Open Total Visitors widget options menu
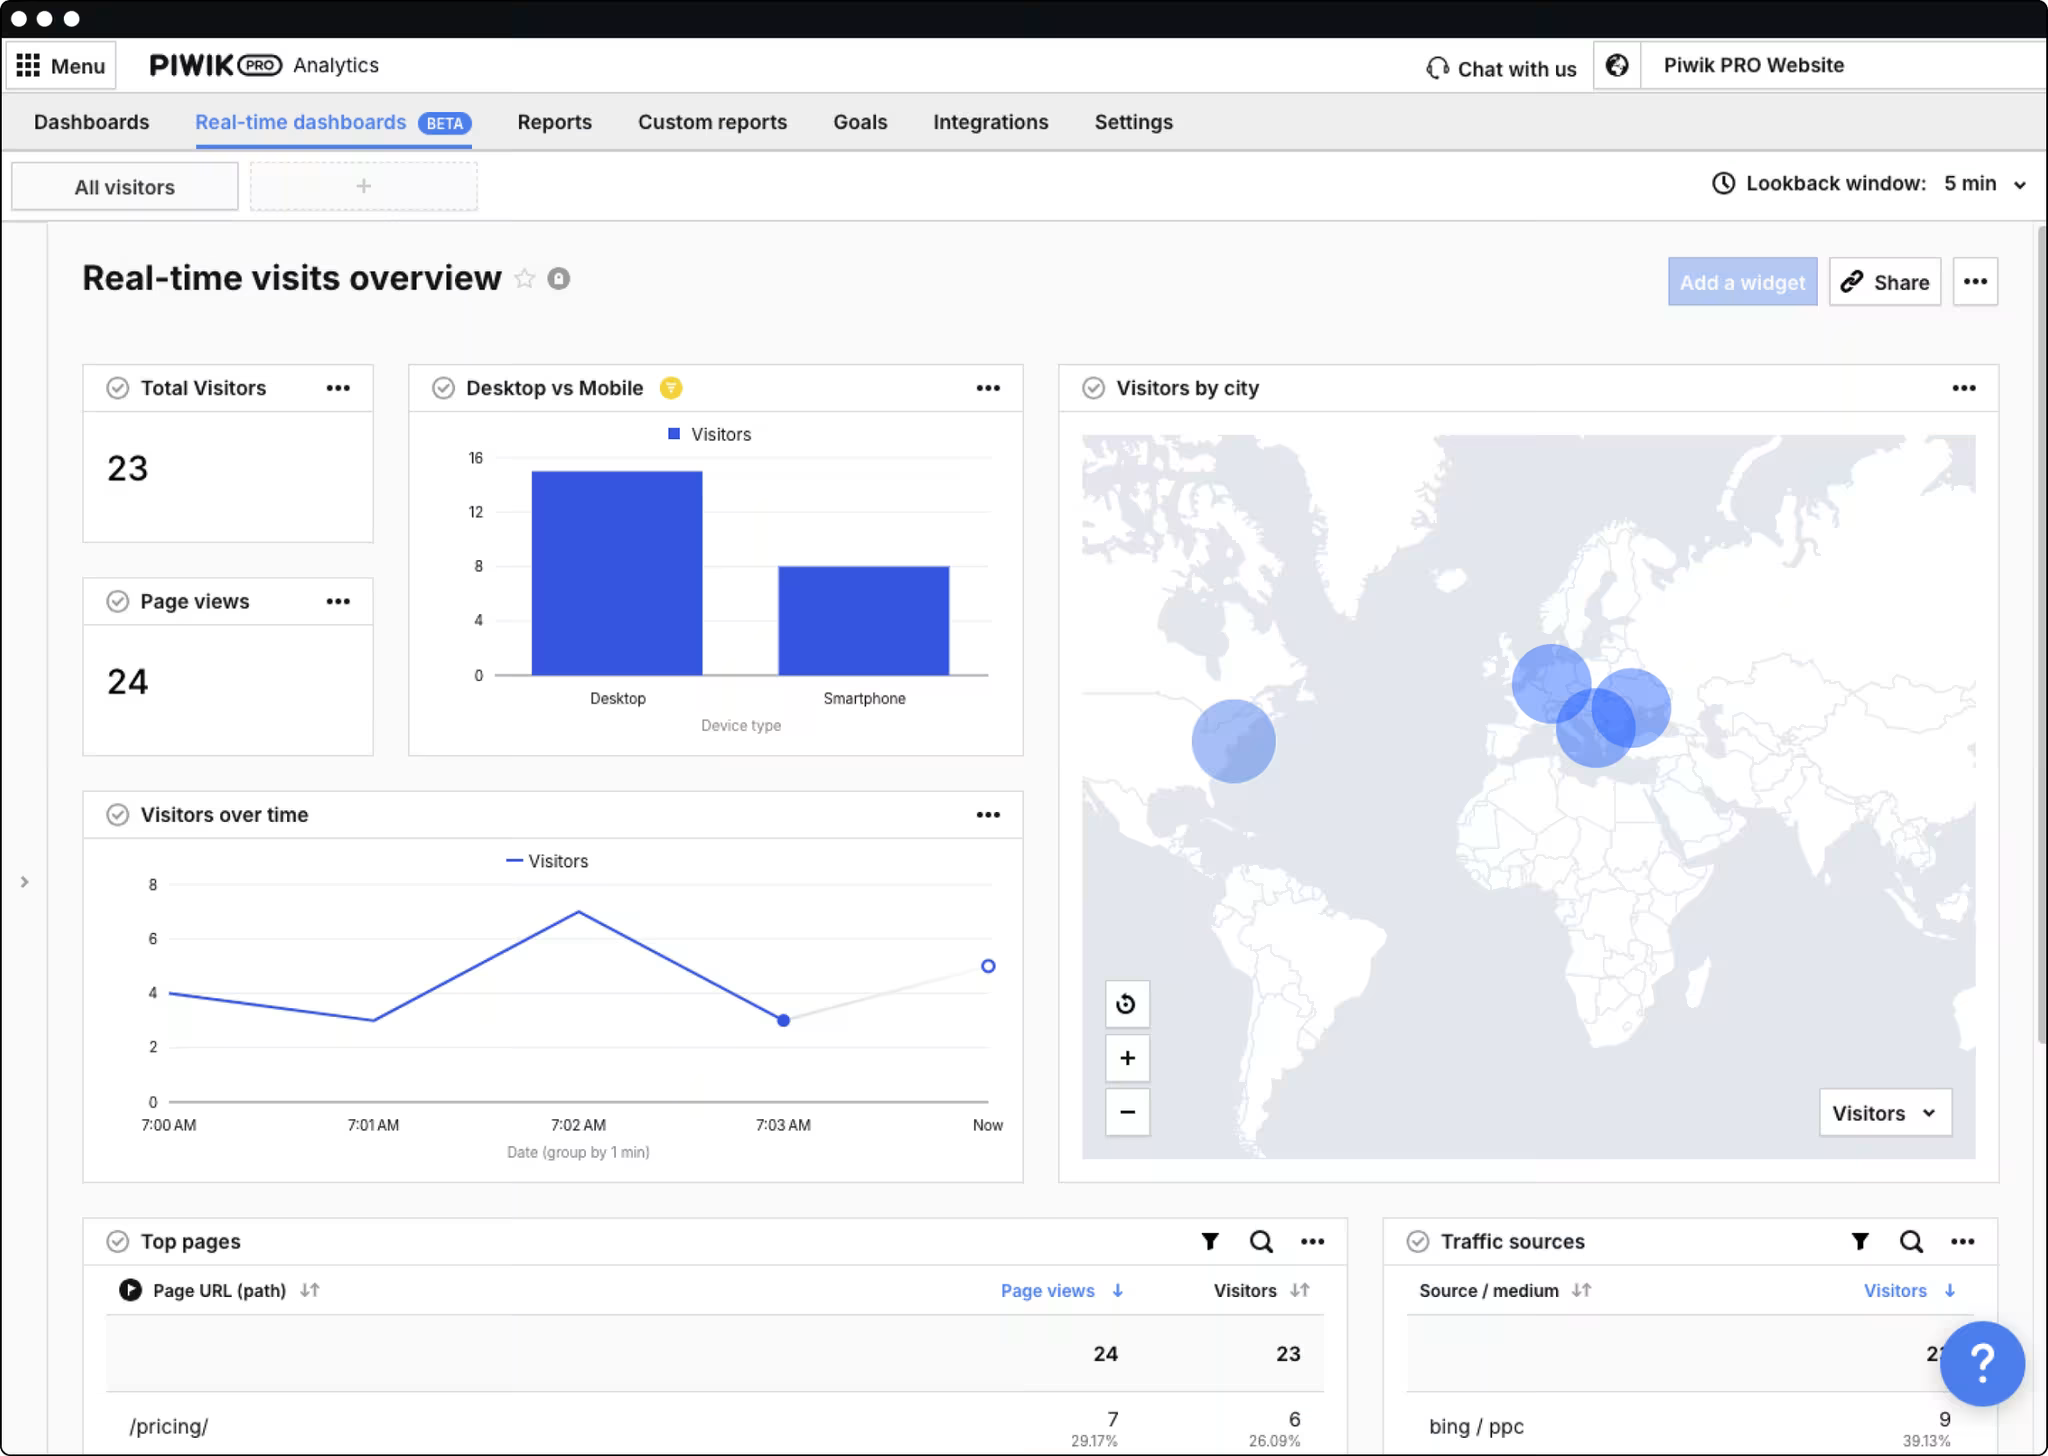Image resolution: width=2048 pixels, height=1456 pixels. click(x=339, y=388)
